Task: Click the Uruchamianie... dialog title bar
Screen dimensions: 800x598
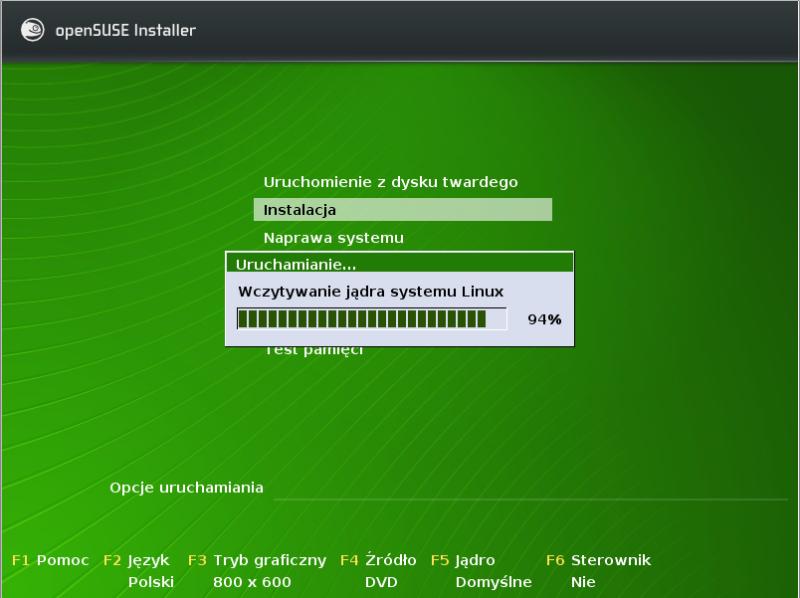Action: (400, 265)
